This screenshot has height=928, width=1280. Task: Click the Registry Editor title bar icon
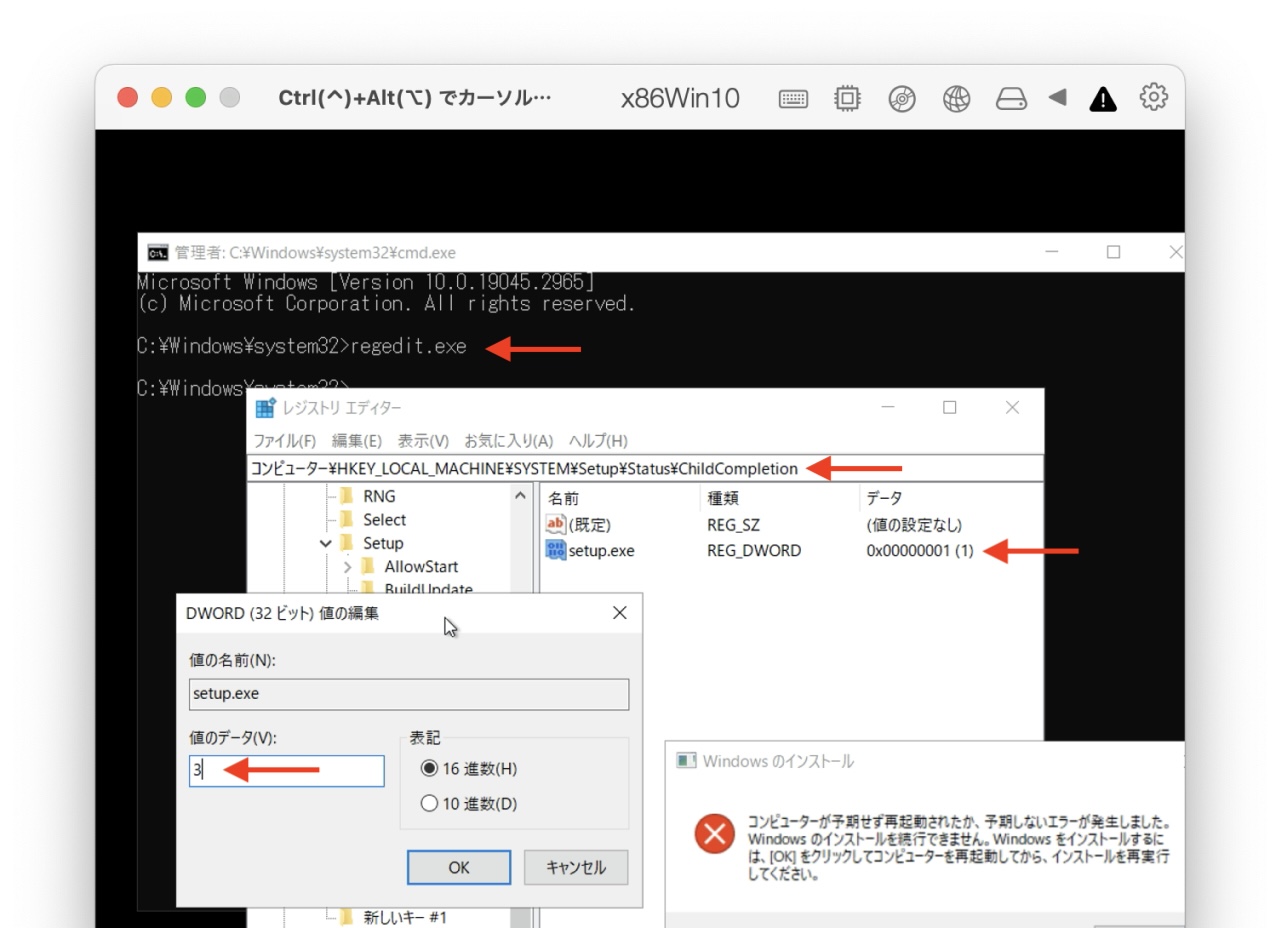[265, 408]
